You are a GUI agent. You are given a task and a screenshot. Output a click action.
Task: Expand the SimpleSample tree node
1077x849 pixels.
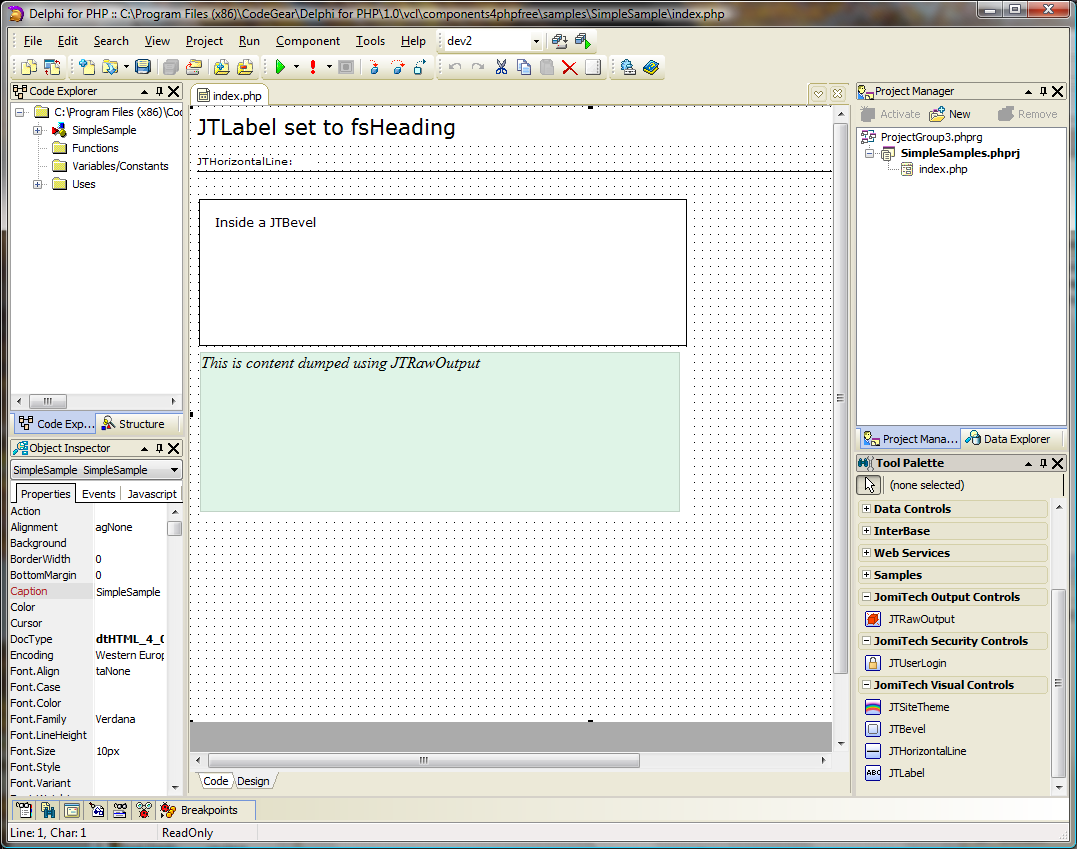(38, 131)
